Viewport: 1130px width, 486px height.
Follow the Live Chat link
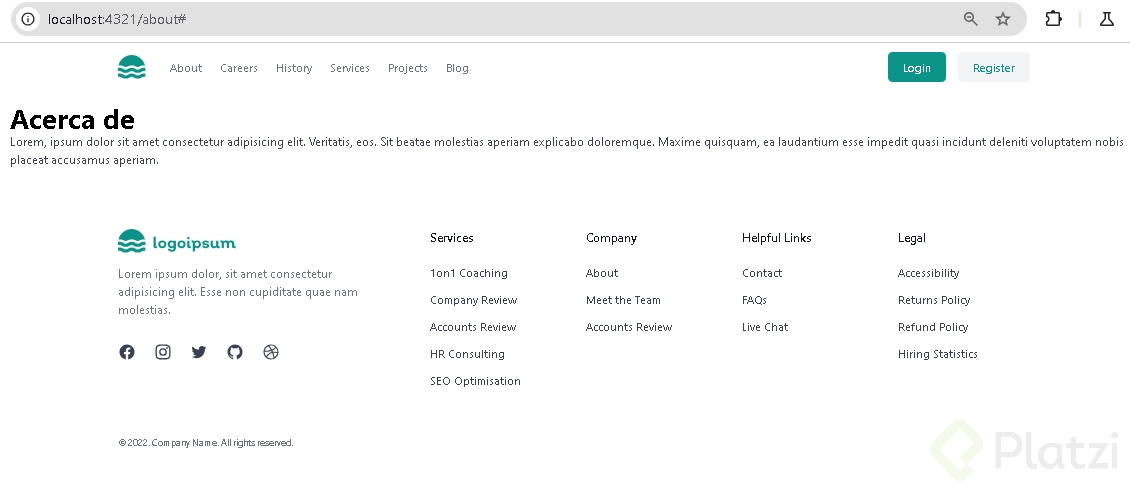[x=765, y=327]
